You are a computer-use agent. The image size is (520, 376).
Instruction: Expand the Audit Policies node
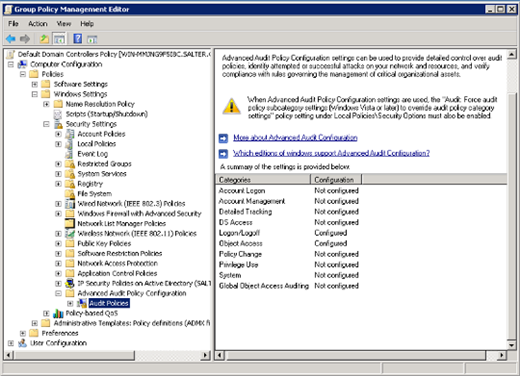[x=70, y=303]
